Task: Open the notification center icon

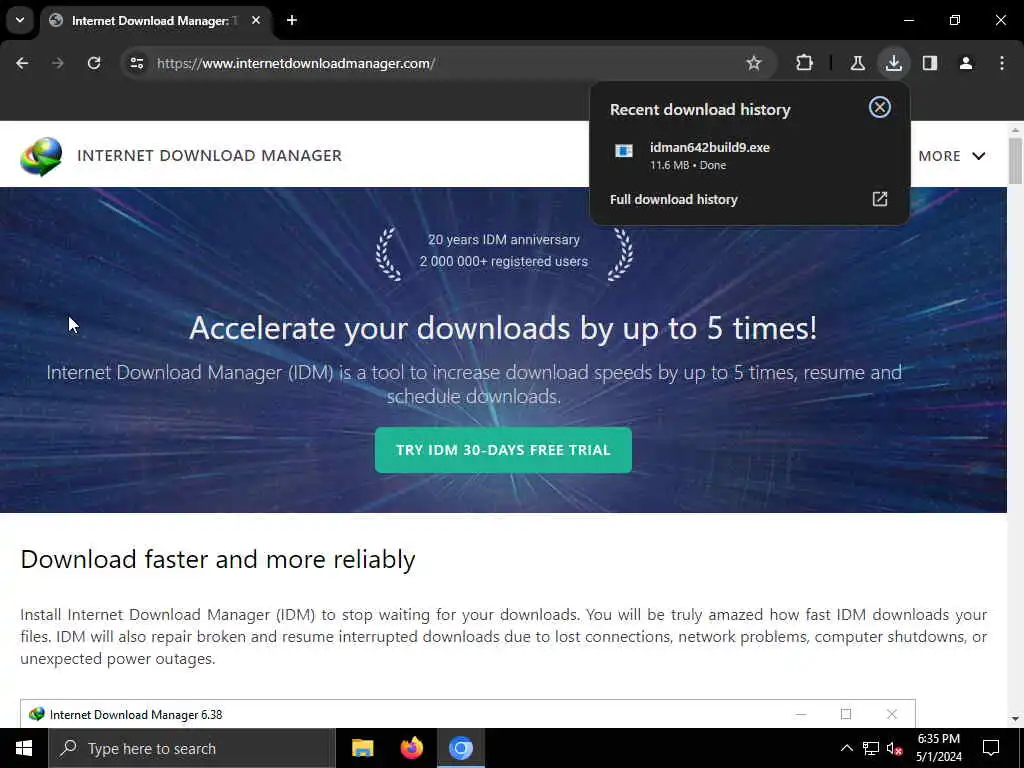Action: [x=991, y=748]
